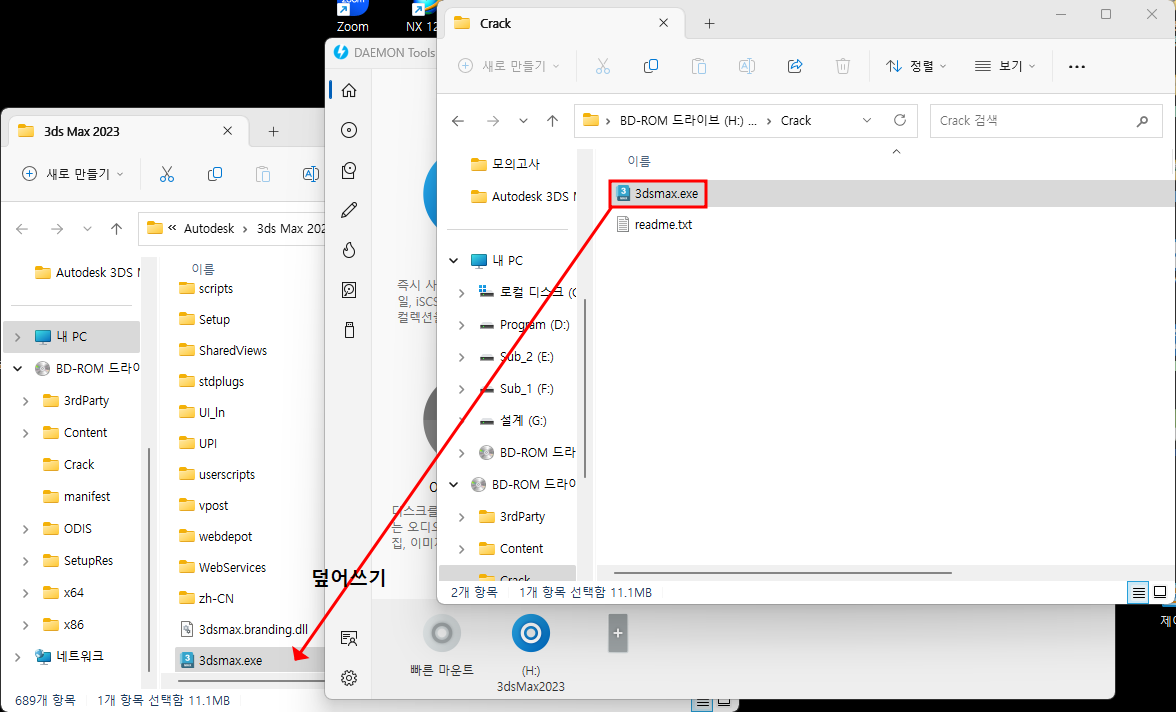Open address history chevron in Crack address bar
1176x712 pixels.
coord(867,120)
